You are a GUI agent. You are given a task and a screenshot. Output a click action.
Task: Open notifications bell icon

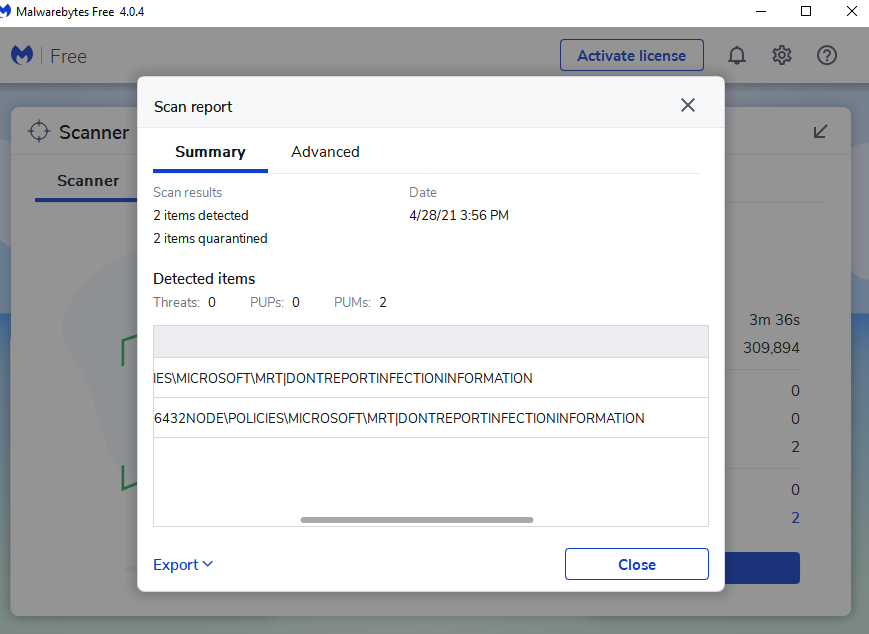tap(737, 55)
